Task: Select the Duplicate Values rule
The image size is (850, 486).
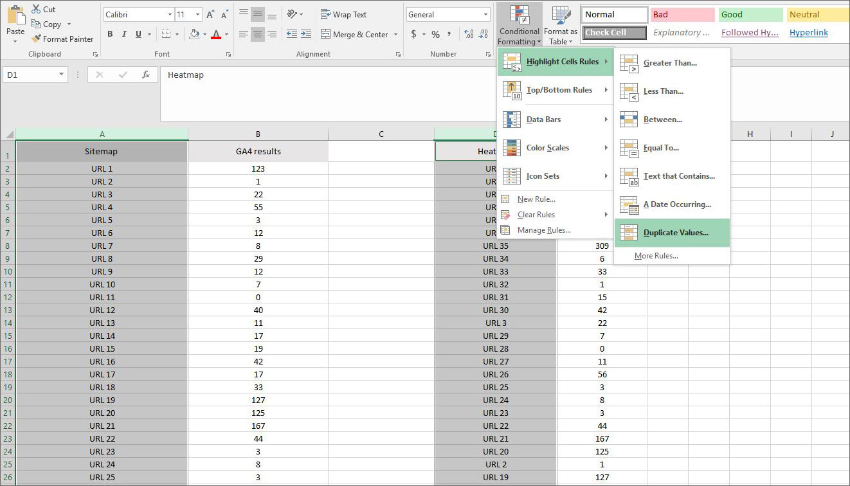Action: [672, 232]
